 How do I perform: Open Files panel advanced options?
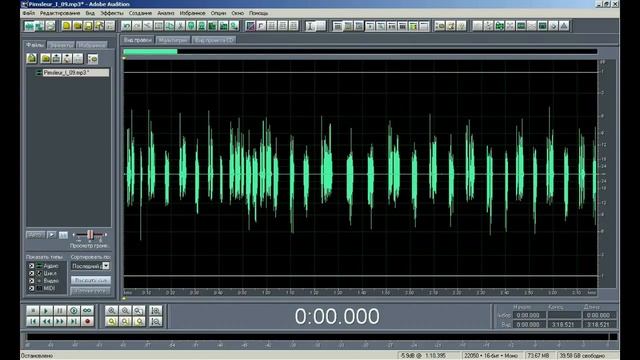(x=93, y=59)
